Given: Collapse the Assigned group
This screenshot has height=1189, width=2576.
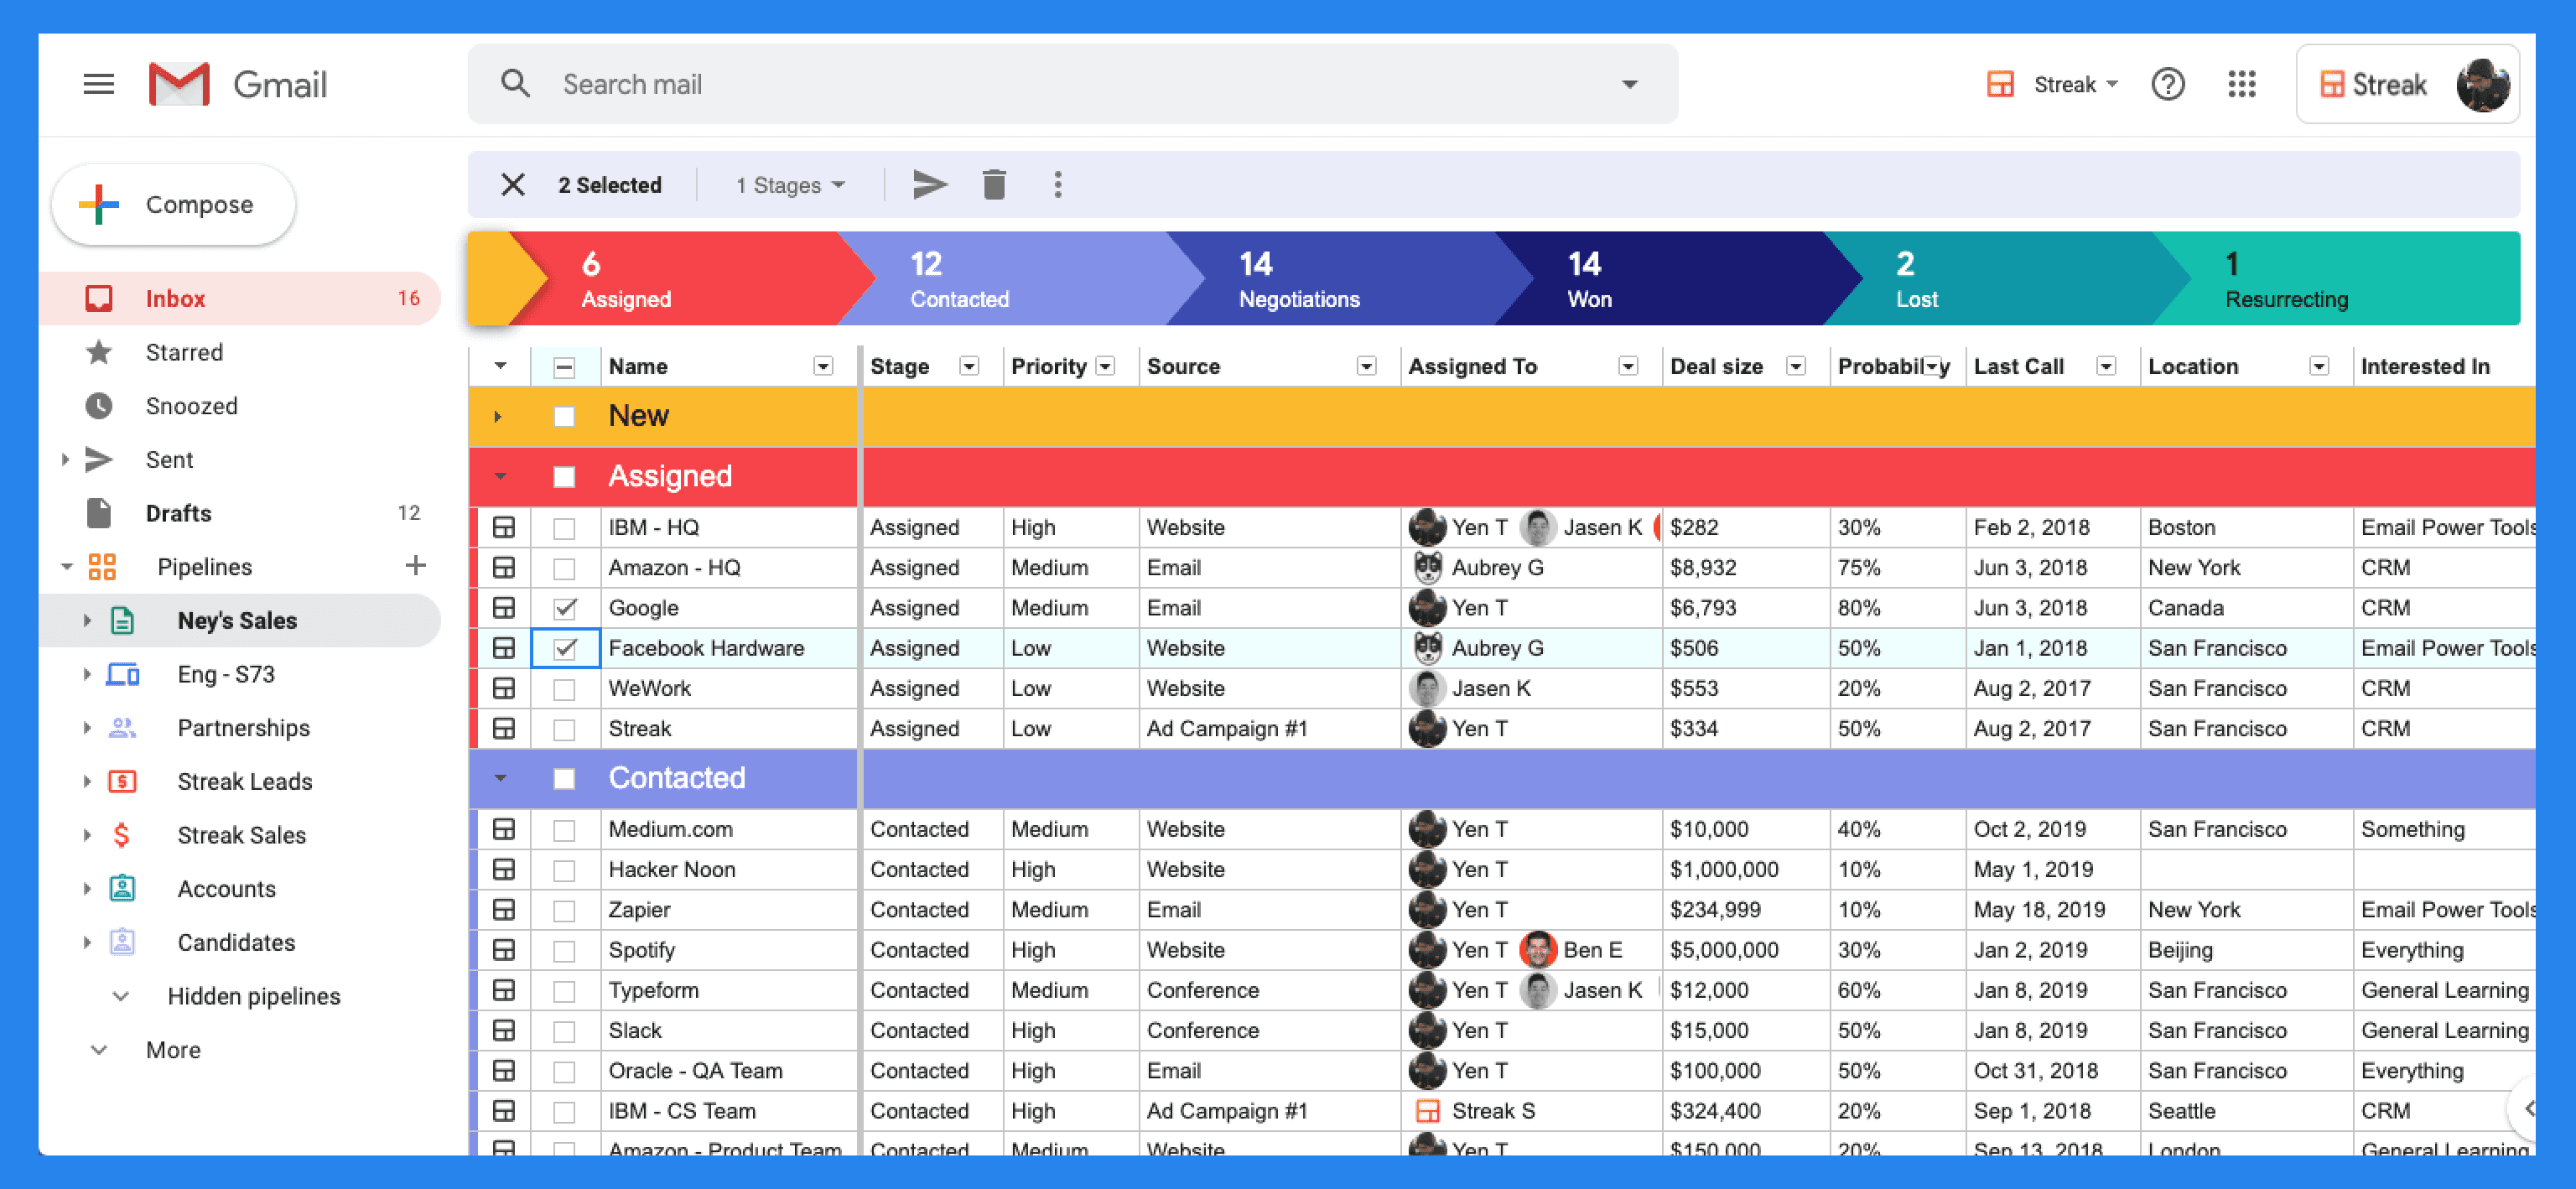Looking at the screenshot, I should tap(500, 476).
